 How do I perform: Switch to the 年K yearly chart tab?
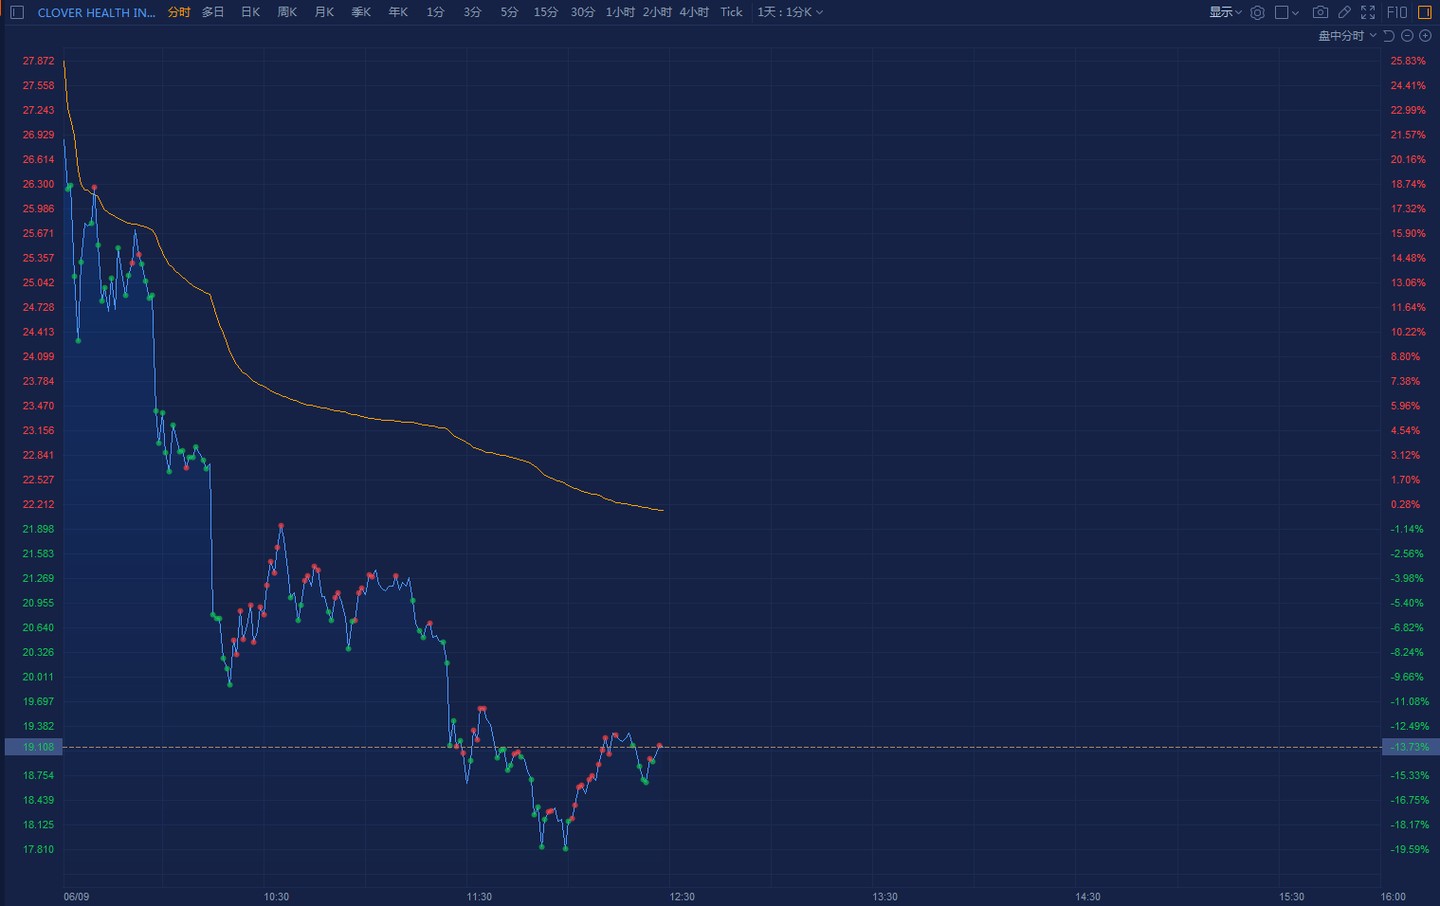398,12
